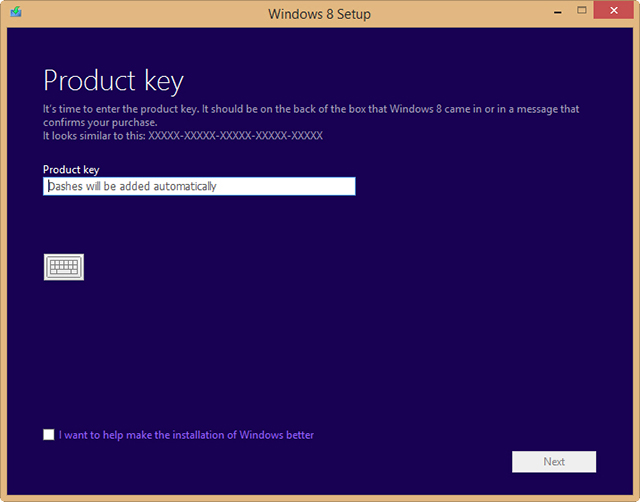Open the on-screen touch keyboard icon
This screenshot has width=640, height=502.
pos(64,267)
